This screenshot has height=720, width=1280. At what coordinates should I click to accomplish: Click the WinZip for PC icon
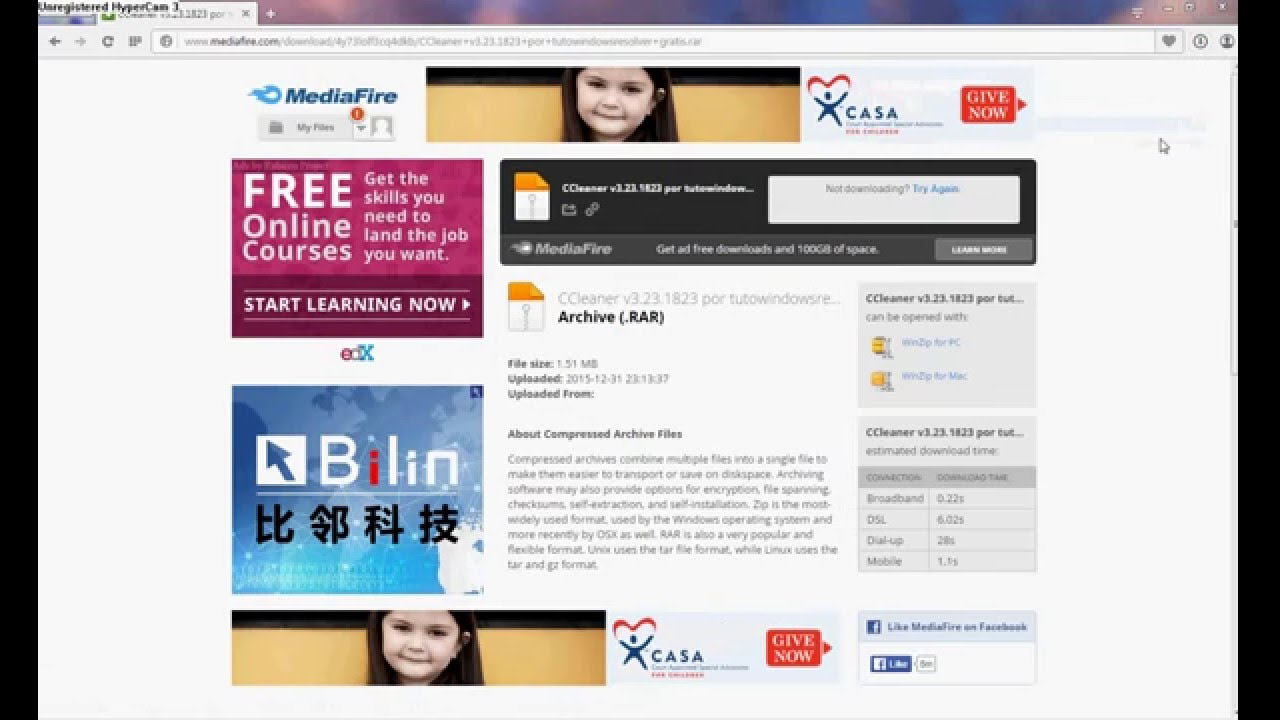click(x=881, y=346)
